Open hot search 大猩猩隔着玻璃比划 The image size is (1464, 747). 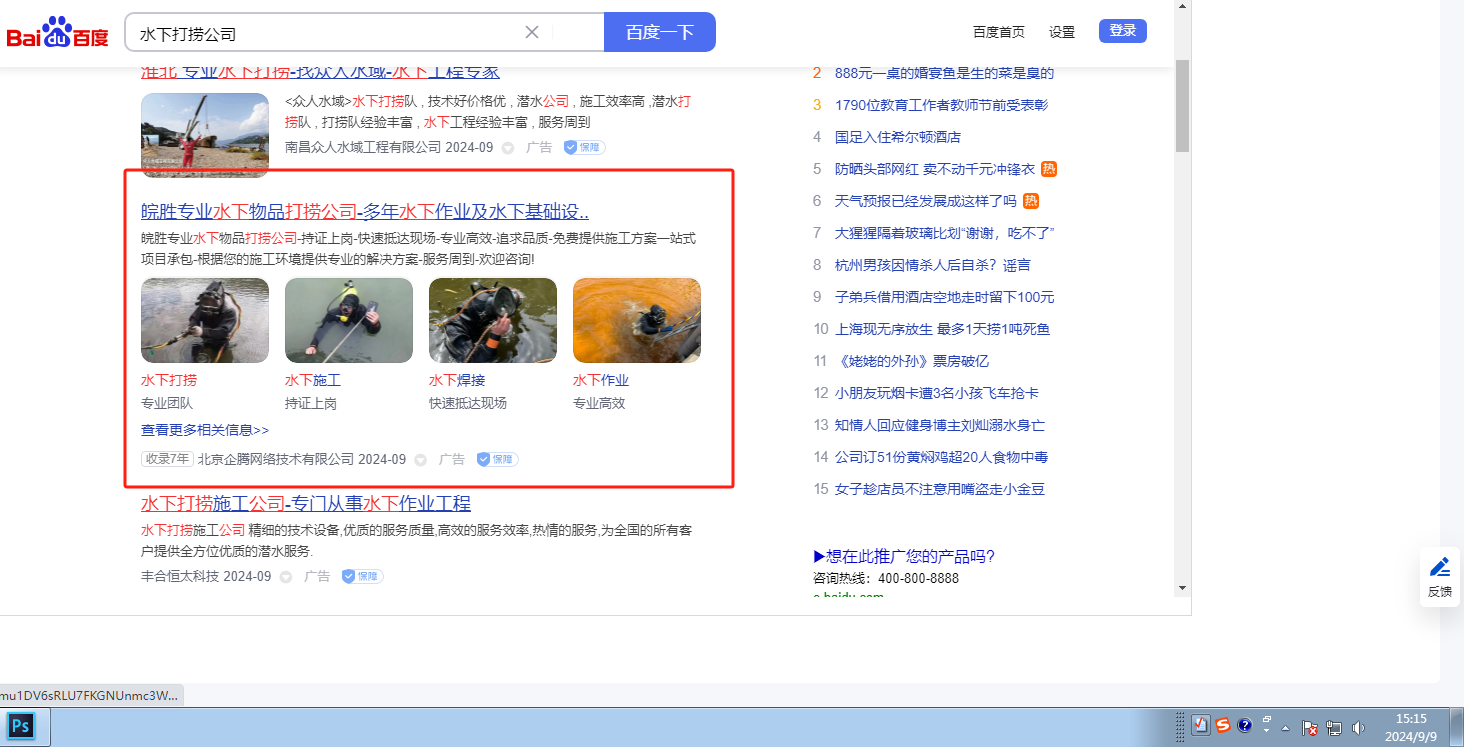tap(945, 233)
